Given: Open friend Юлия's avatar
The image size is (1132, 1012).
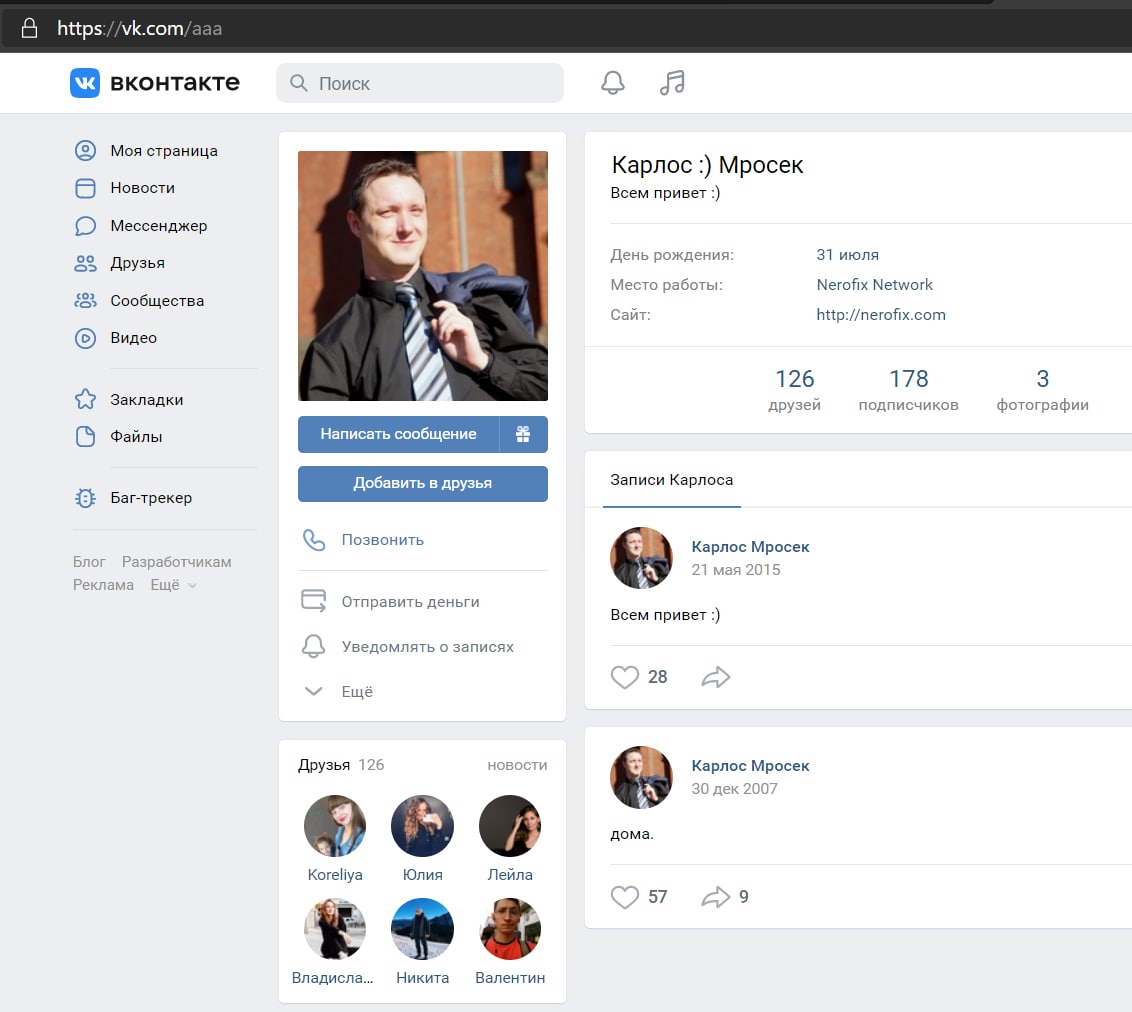Looking at the screenshot, I should [422, 826].
